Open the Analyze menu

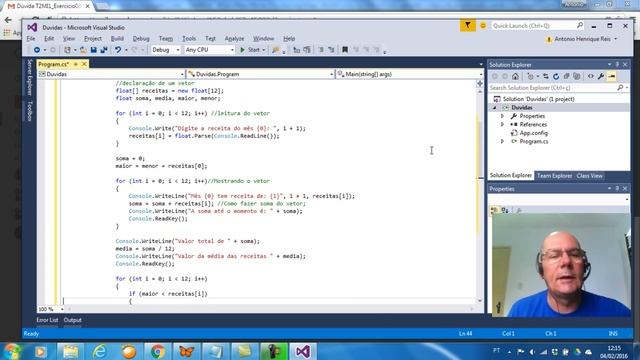point(234,39)
